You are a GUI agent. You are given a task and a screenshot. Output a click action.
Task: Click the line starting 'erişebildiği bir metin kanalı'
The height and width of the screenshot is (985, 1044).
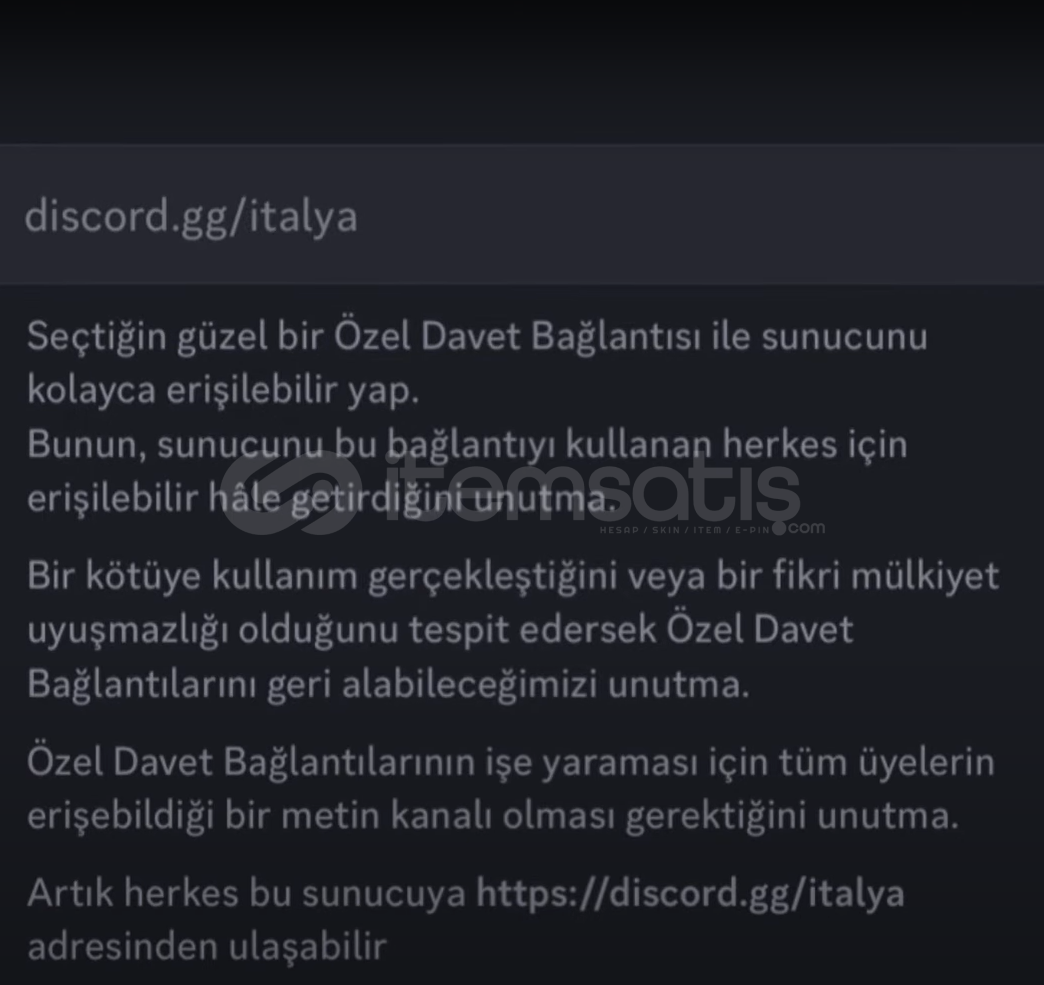[x=493, y=816]
